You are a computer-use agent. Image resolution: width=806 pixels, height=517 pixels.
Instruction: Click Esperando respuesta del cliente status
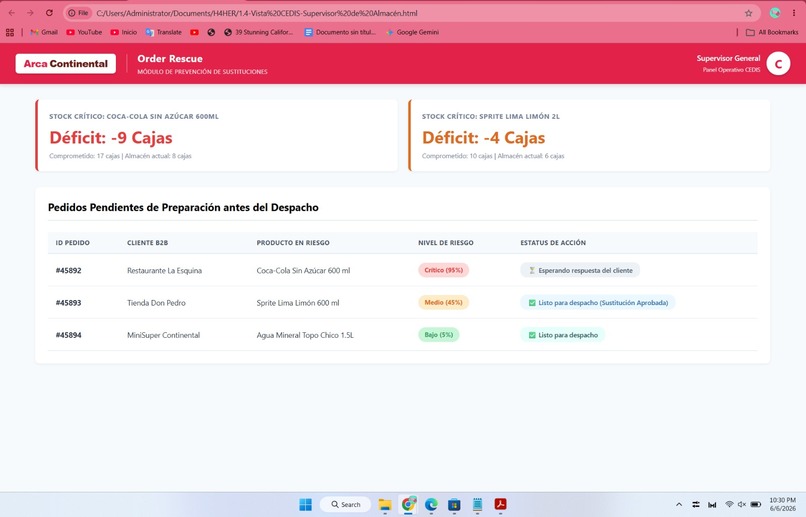[580, 270]
